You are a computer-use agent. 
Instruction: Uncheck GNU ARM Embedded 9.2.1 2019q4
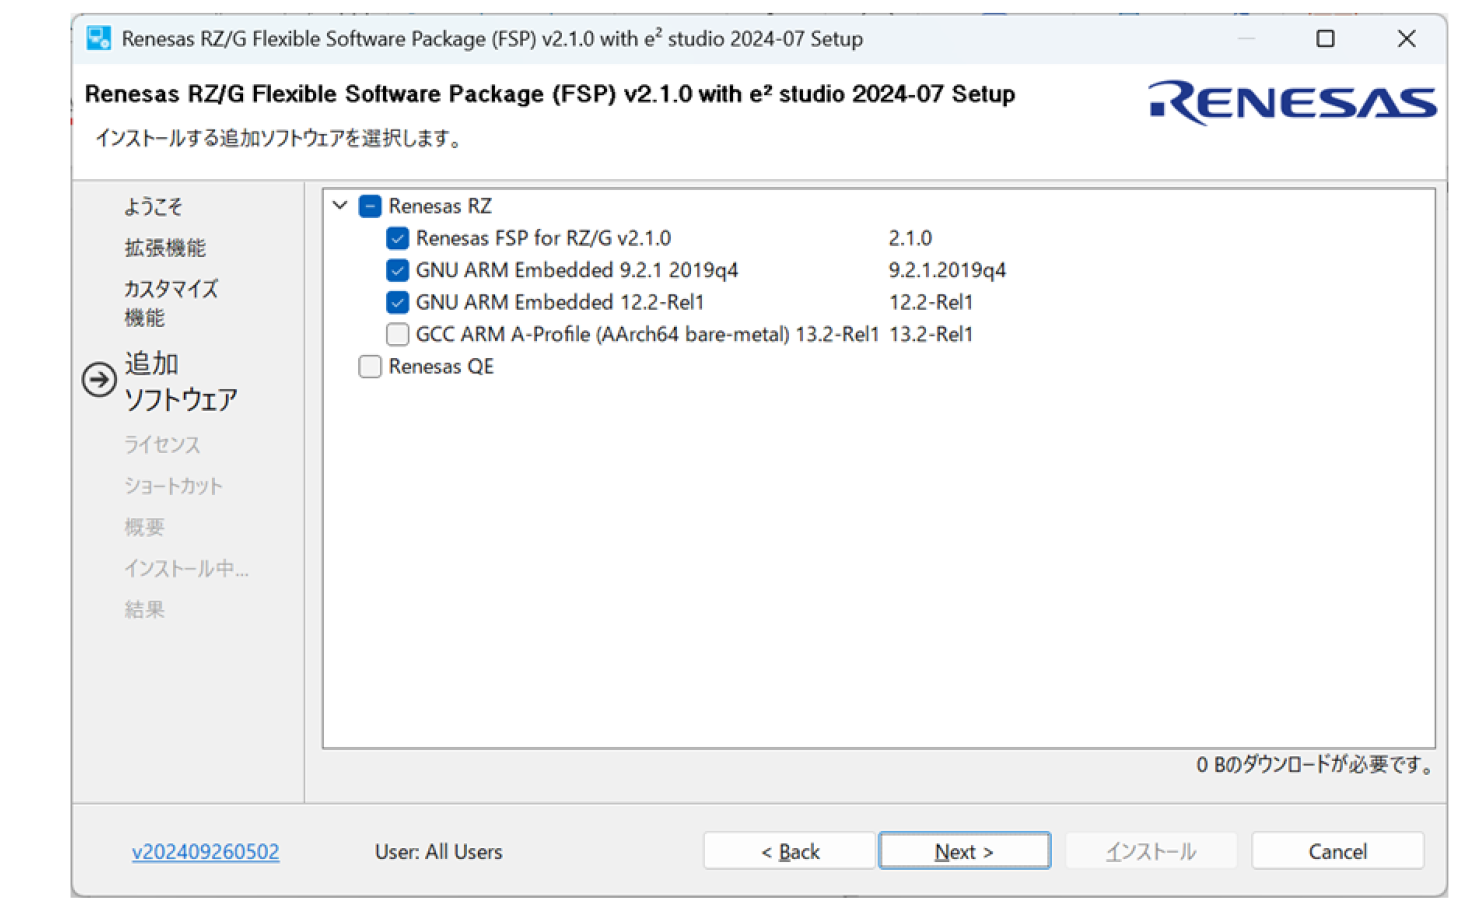(397, 270)
